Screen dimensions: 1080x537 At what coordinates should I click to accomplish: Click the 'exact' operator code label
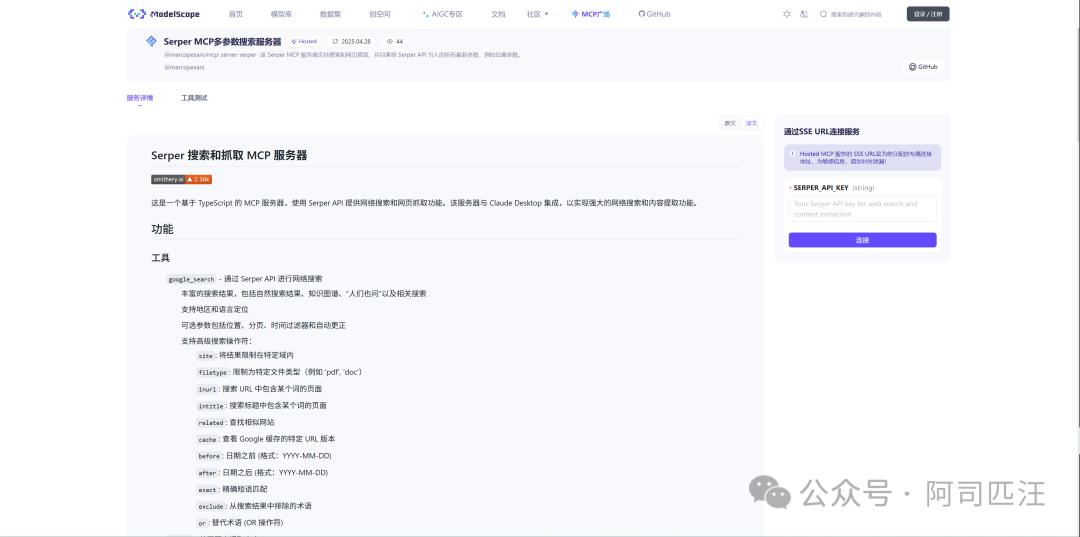point(207,489)
